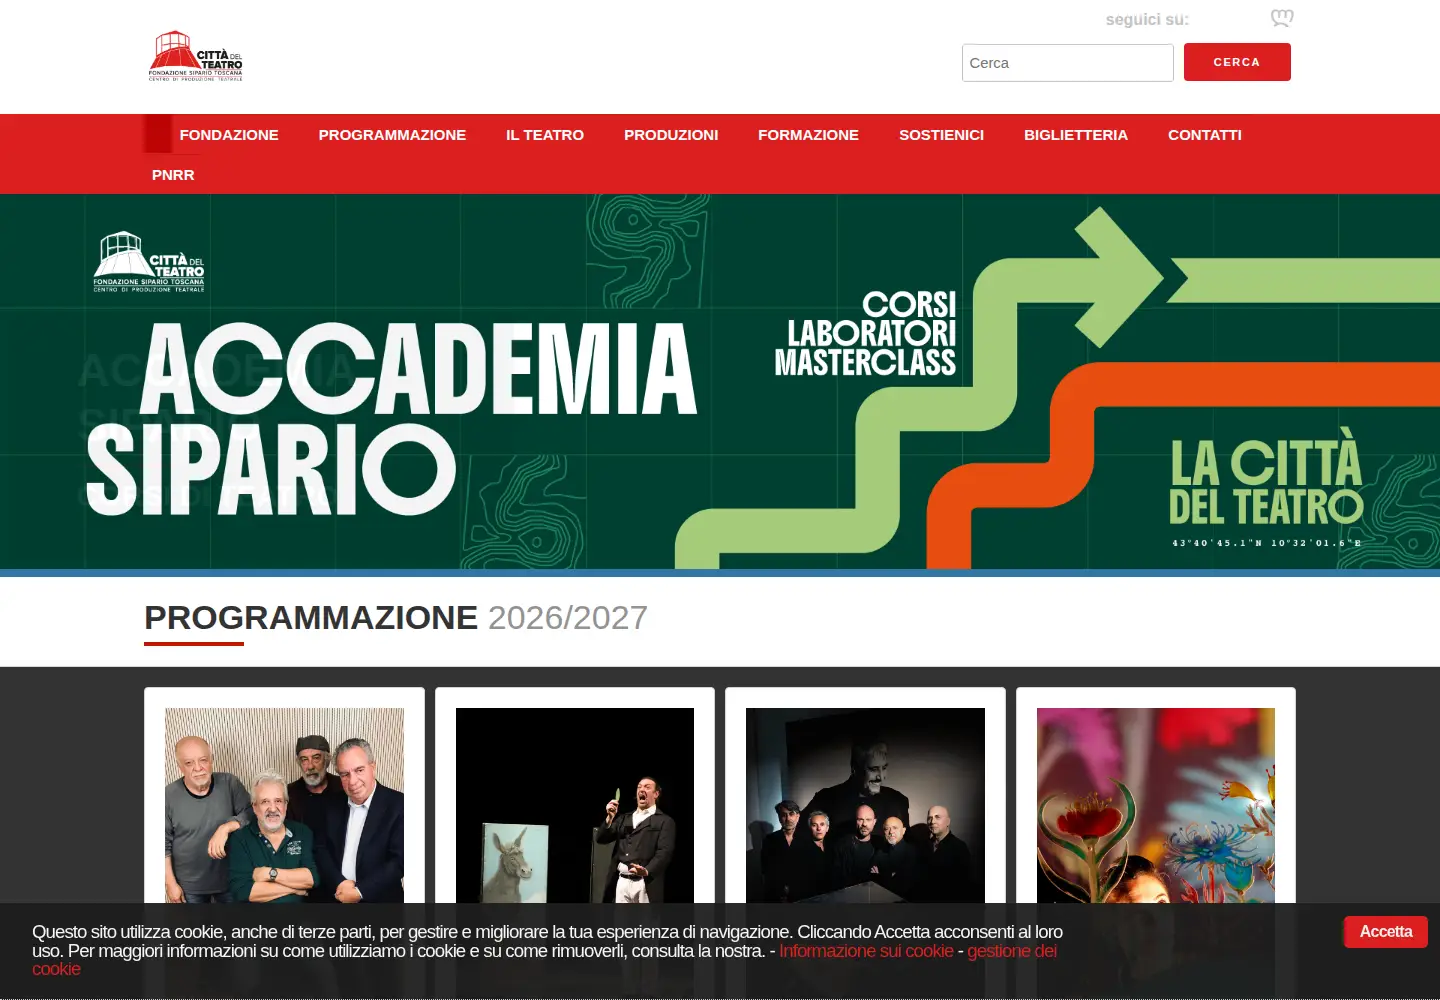
Task: Open 'gestione dei cookie' link
Action: (1012, 951)
